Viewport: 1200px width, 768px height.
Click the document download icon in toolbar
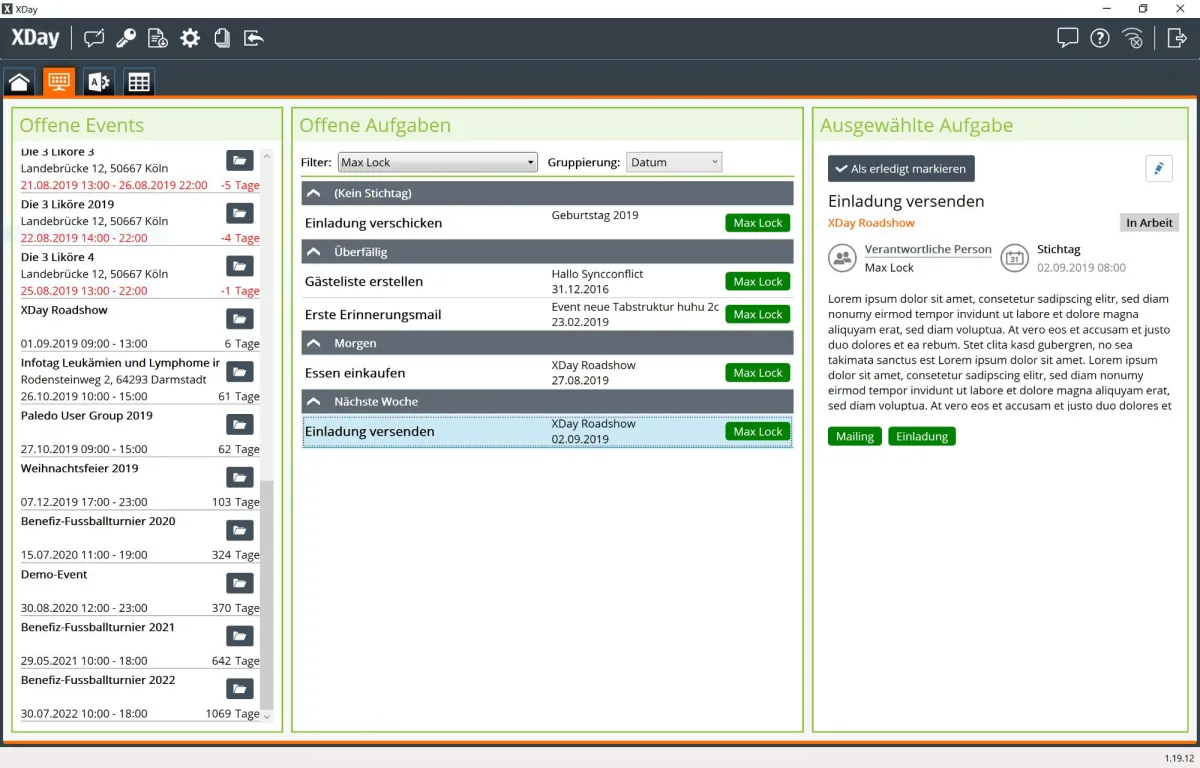pyautogui.click(x=157, y=39)
